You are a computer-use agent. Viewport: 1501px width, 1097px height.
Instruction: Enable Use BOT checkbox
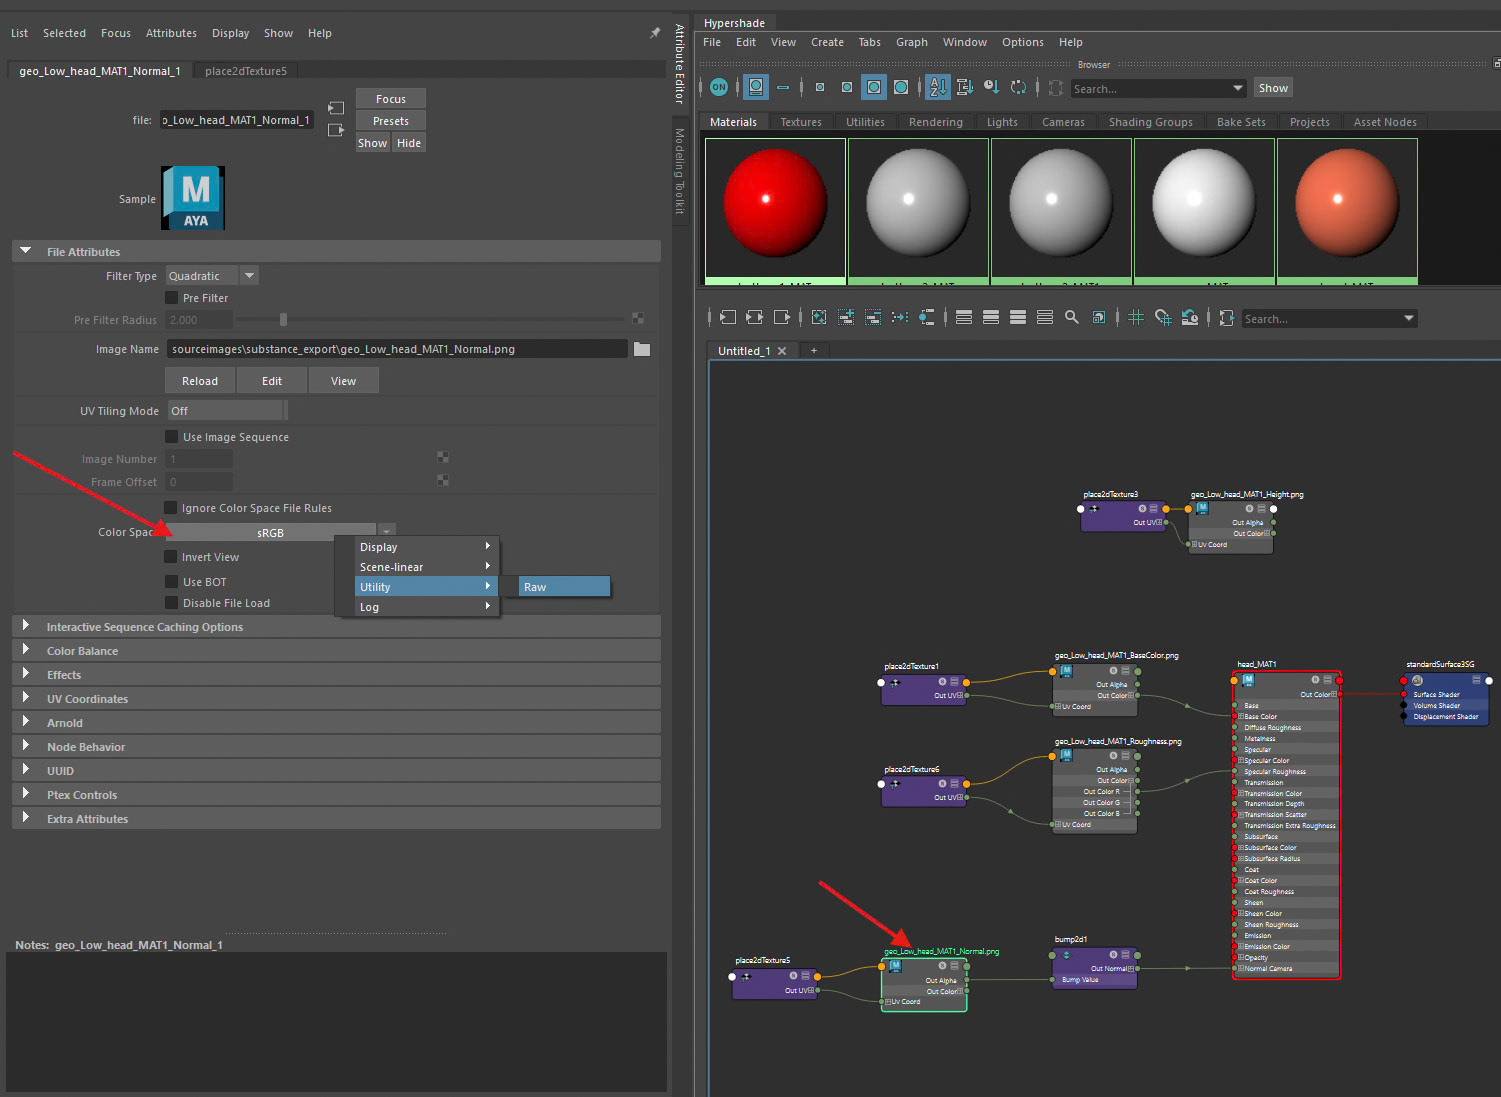point(171,582)
